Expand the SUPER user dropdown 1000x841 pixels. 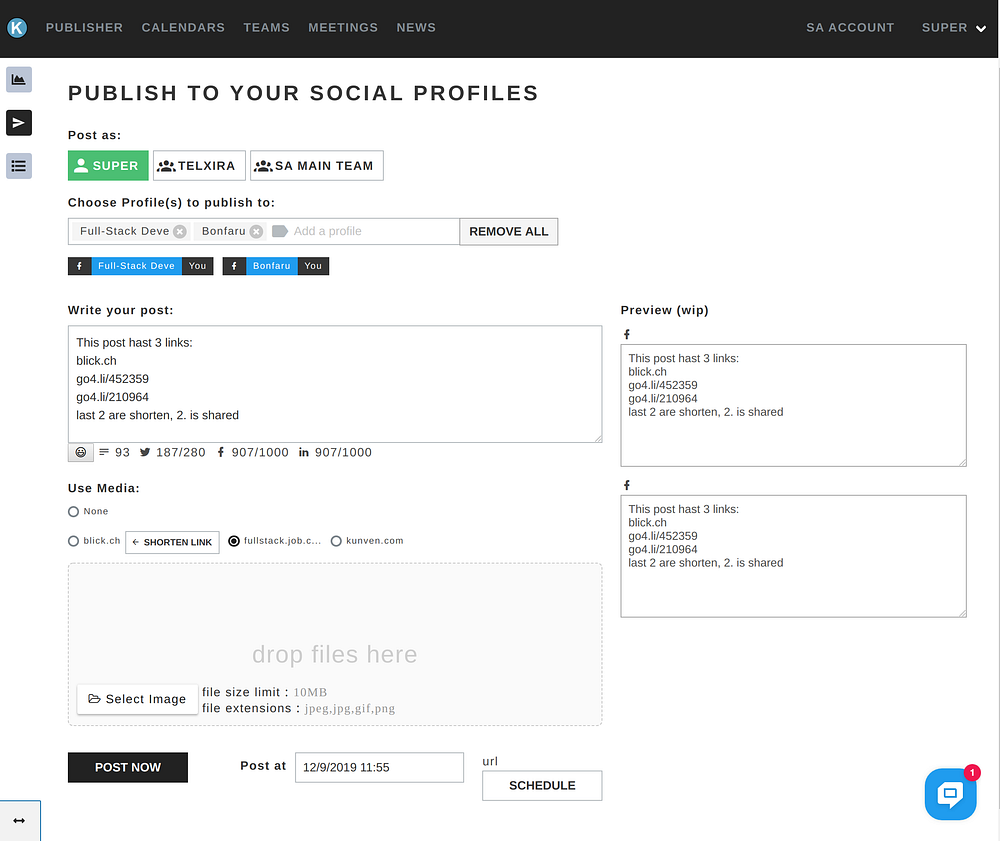coord(953,28)
